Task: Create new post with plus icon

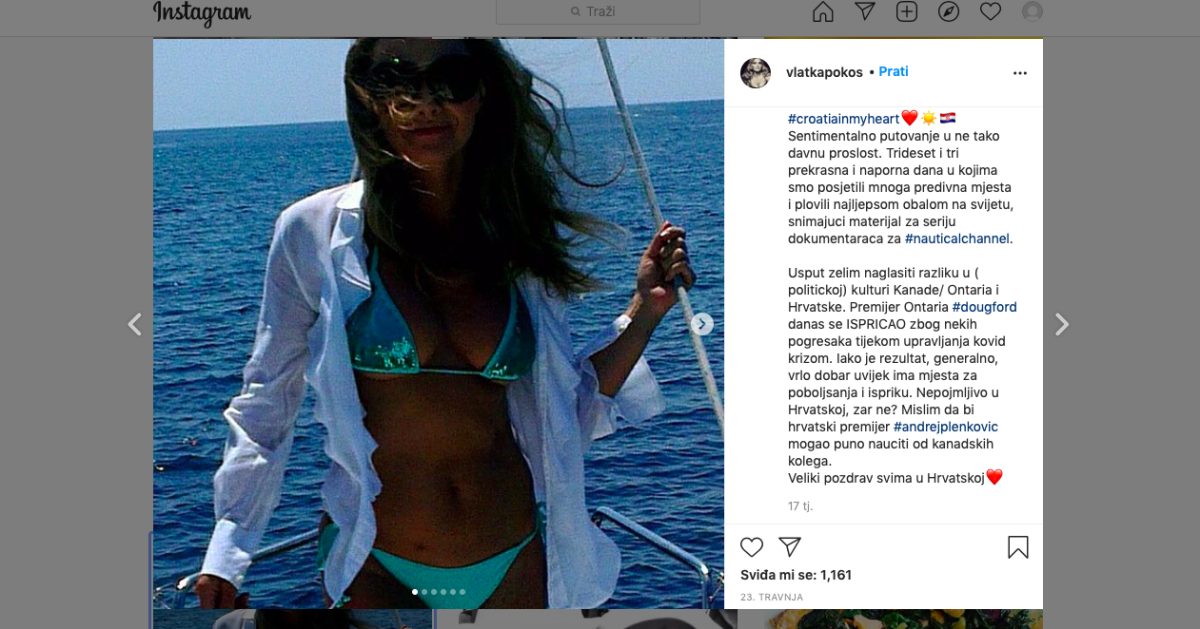Action: [x=907, y=11]
